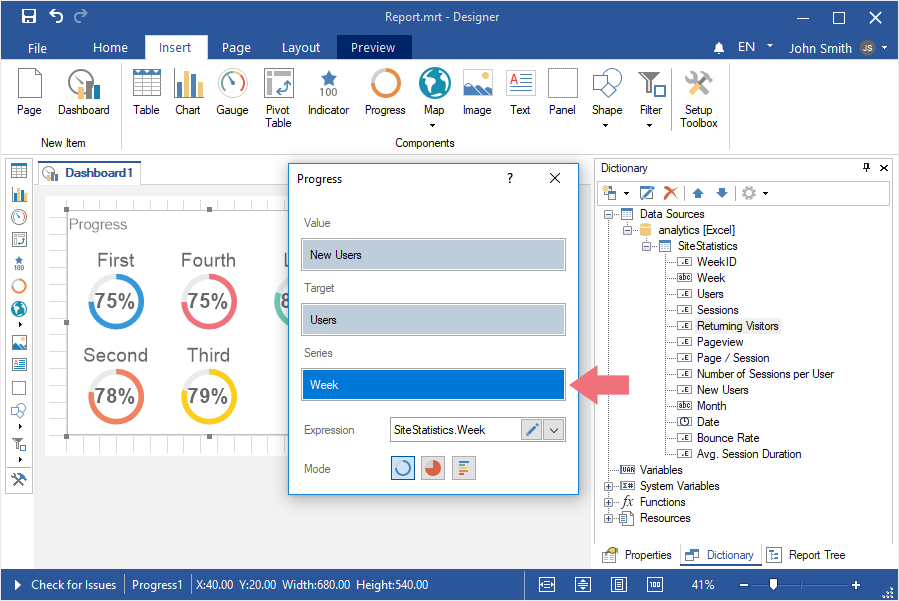This screenshot has height=601, width=899.
Task: Open the Report Tree panel tab
Action: 808,555
